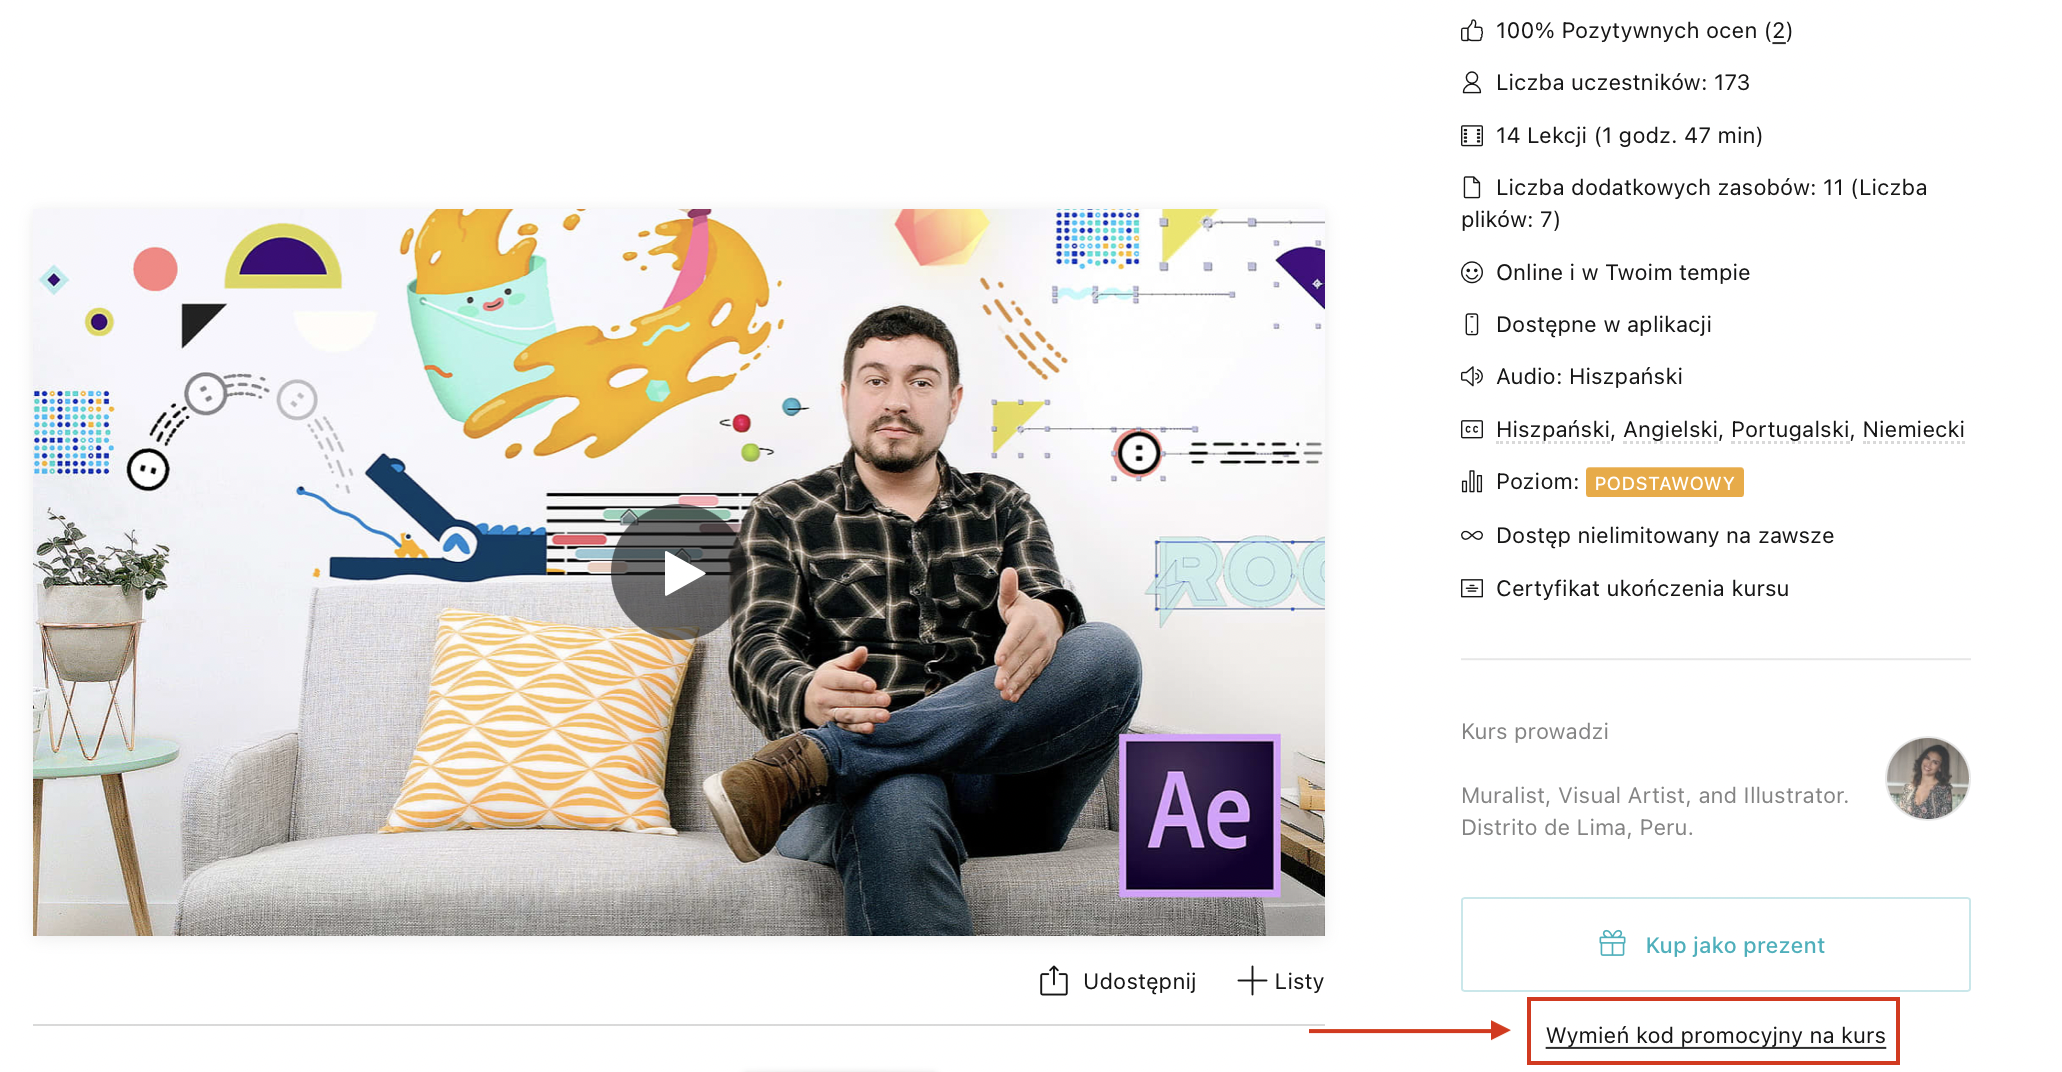Select the Portugalski subtitle language

coord(1789,430)
